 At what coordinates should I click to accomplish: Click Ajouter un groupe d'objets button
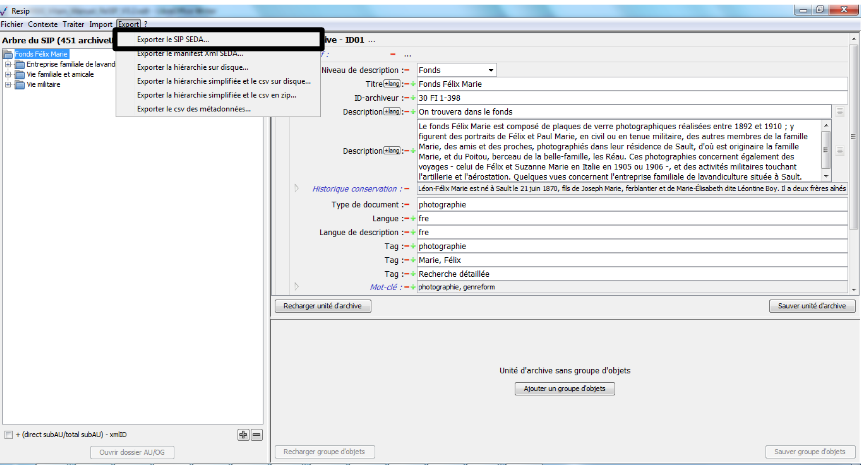click(x=566, y=388)
